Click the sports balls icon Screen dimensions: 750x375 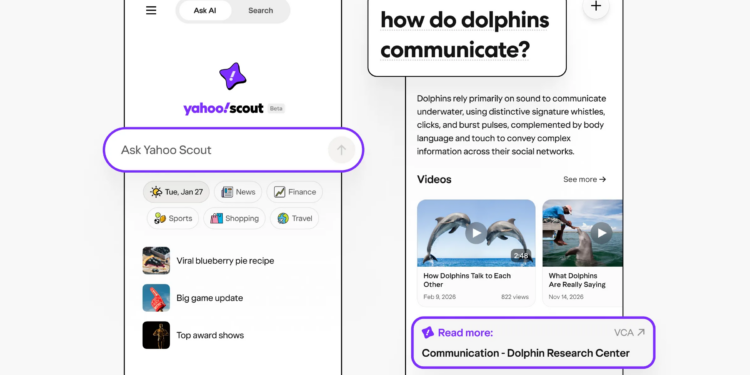(160, 219)
